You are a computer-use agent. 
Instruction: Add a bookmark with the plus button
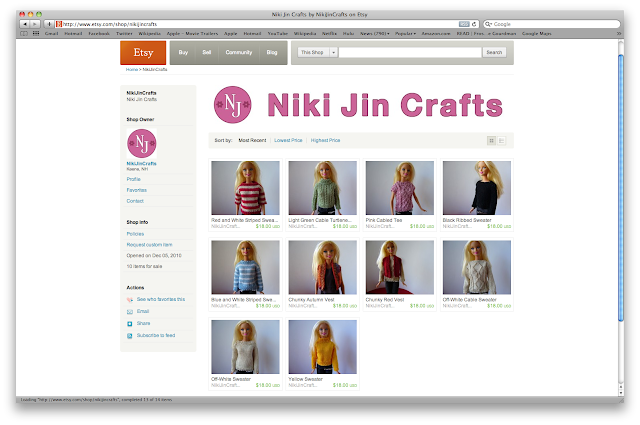(x=49, y=24)
